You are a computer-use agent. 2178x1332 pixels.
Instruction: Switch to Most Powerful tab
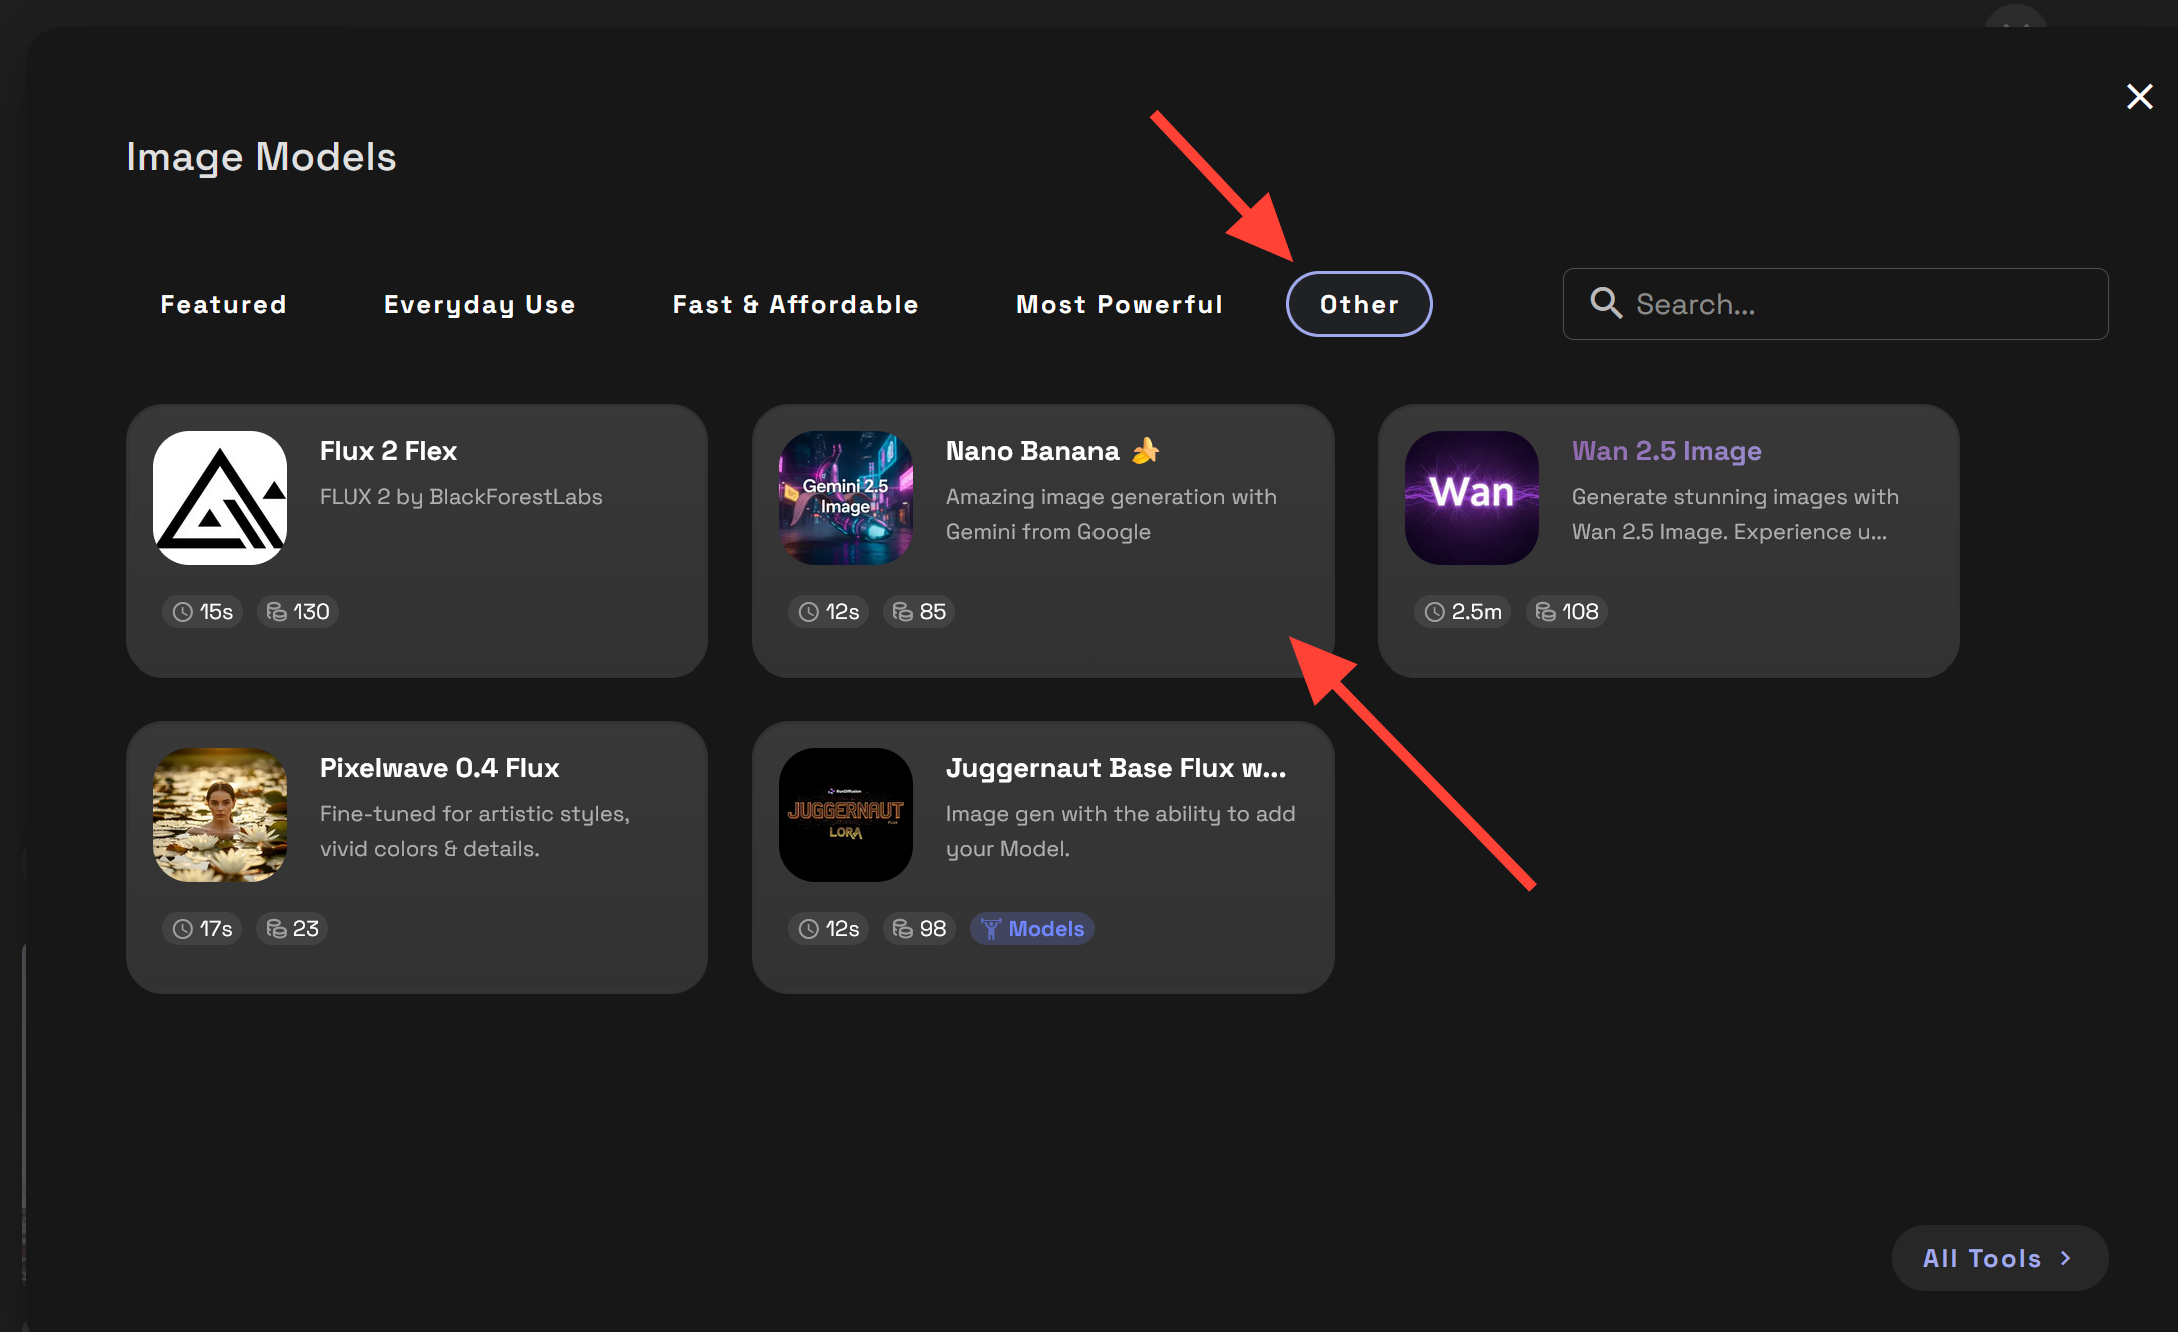1120,304
